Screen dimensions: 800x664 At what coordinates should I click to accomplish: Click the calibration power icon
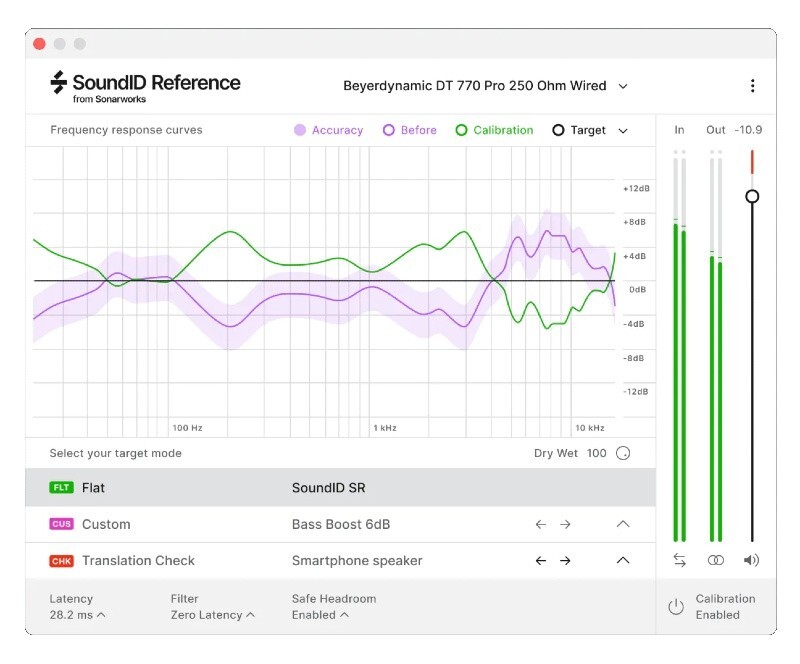[x=677, y=606]
